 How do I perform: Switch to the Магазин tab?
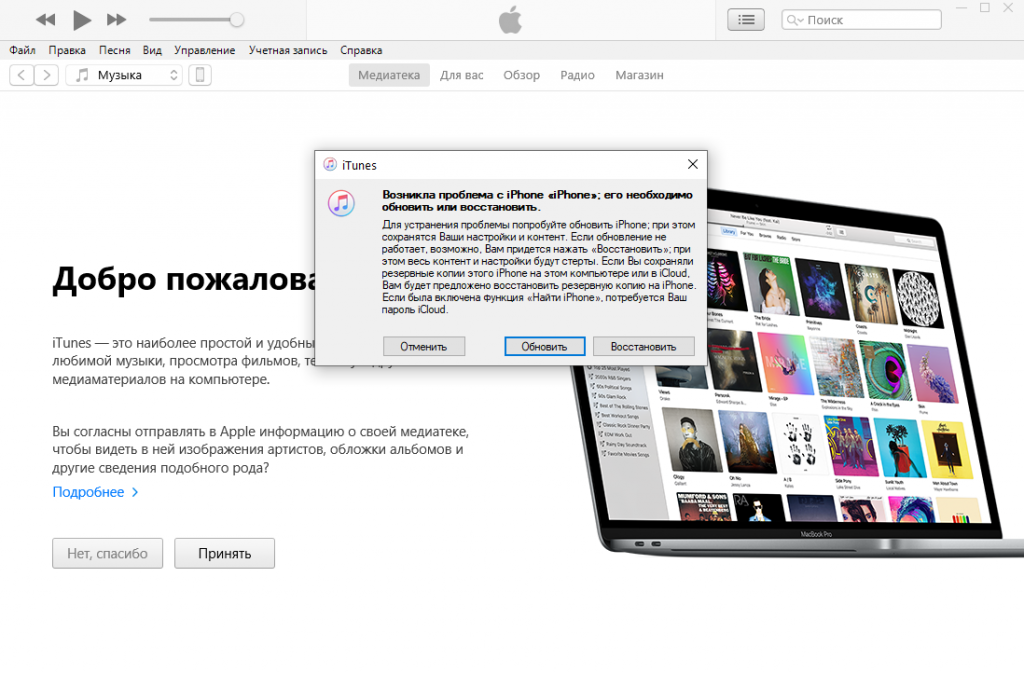(639, 75)
